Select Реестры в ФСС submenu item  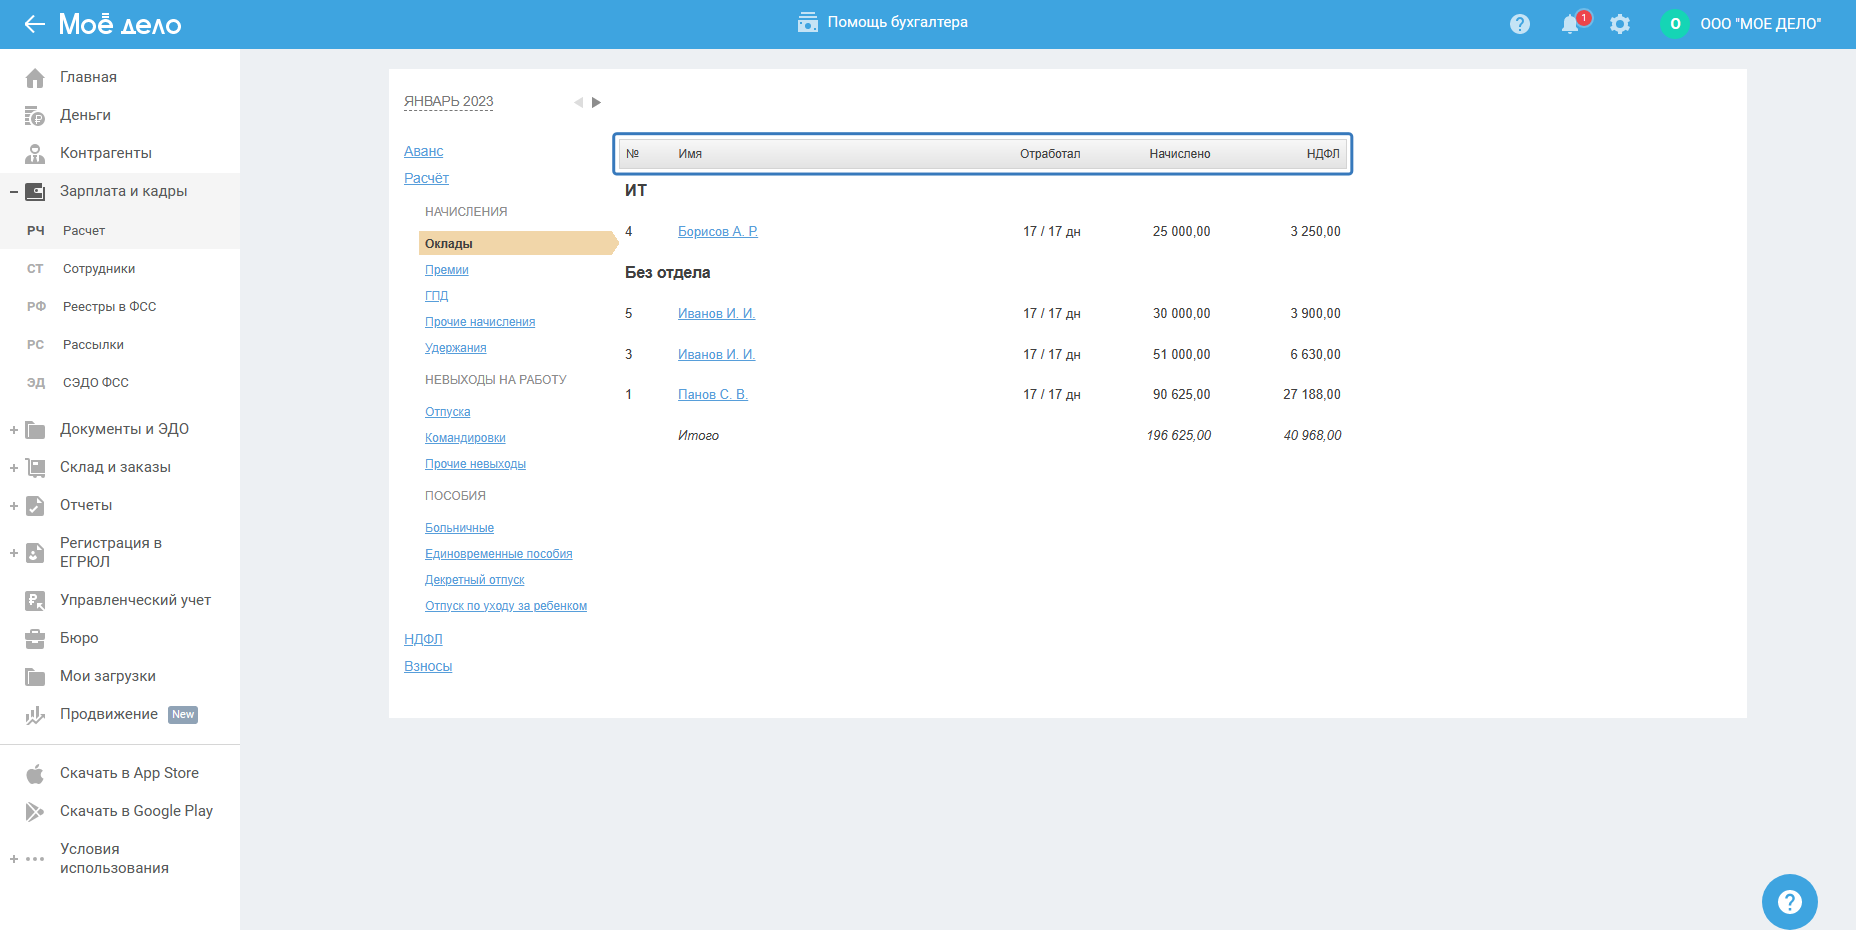tap(109, 307)
